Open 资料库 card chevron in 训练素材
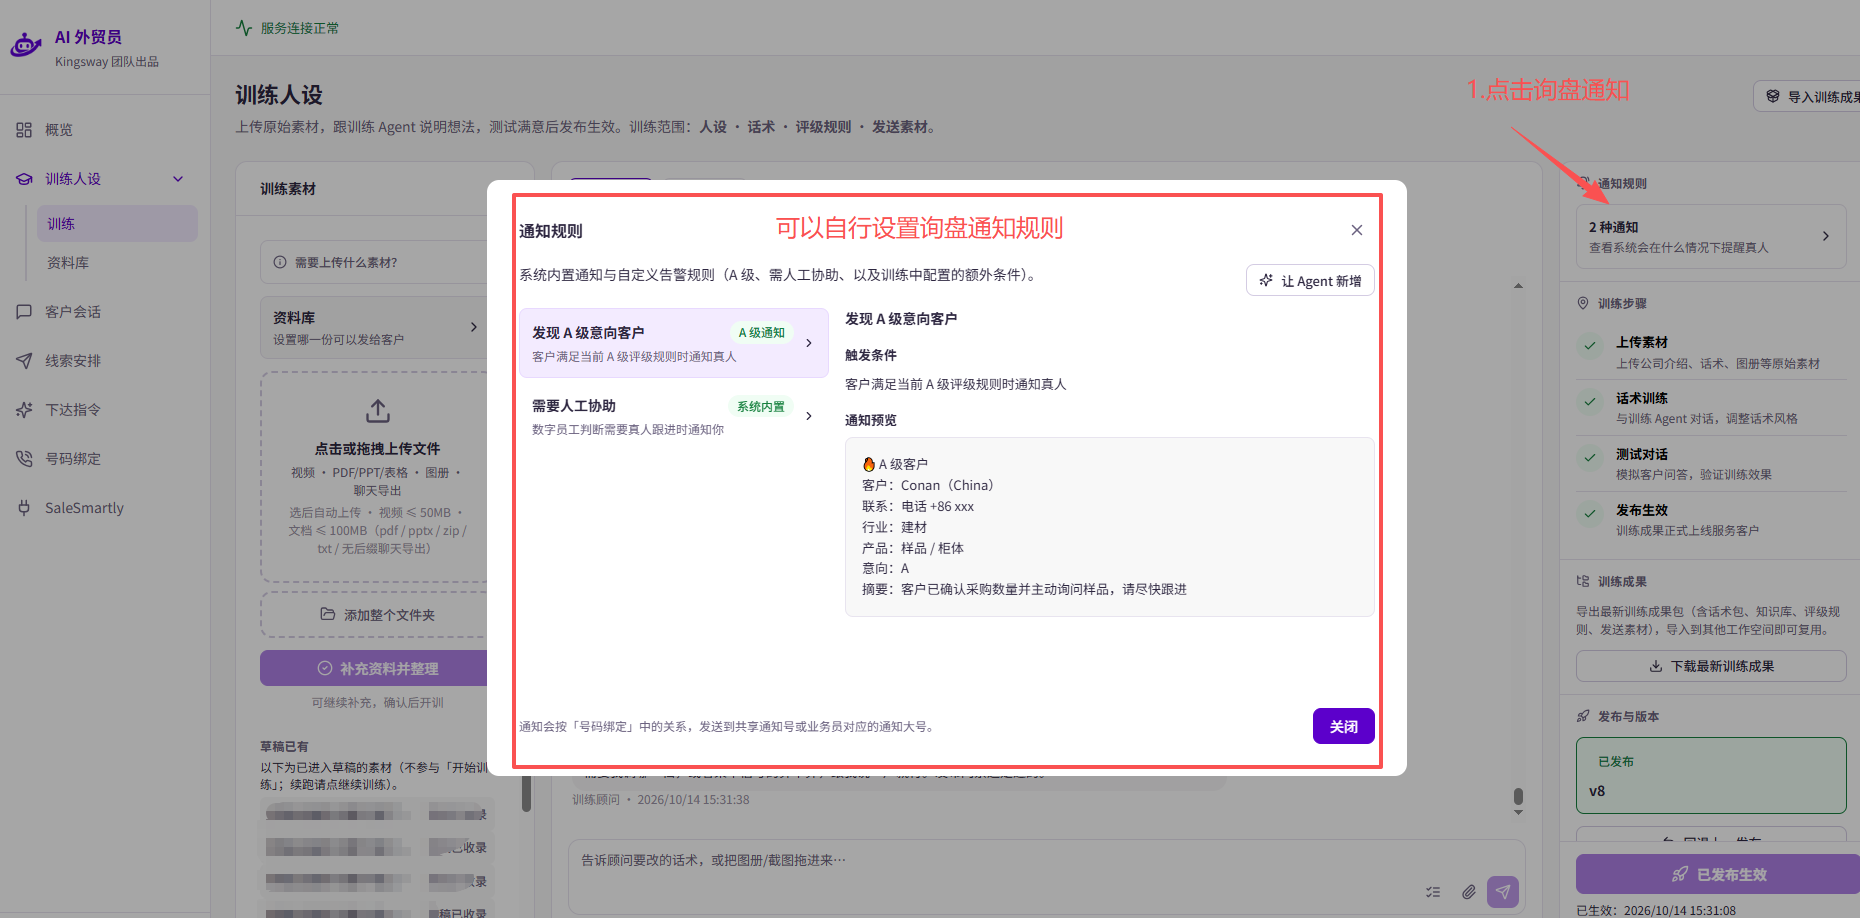This screenshot has height=918, width=1860. click(474, 327)
